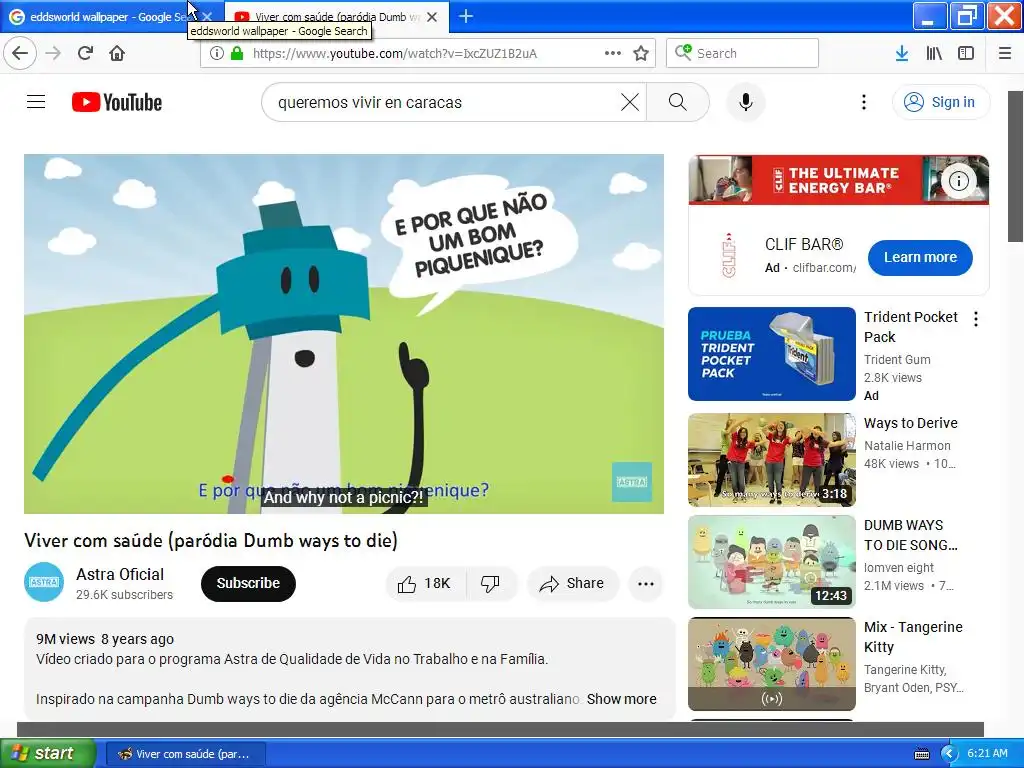Focus the browser Search box

pos(743,53)
